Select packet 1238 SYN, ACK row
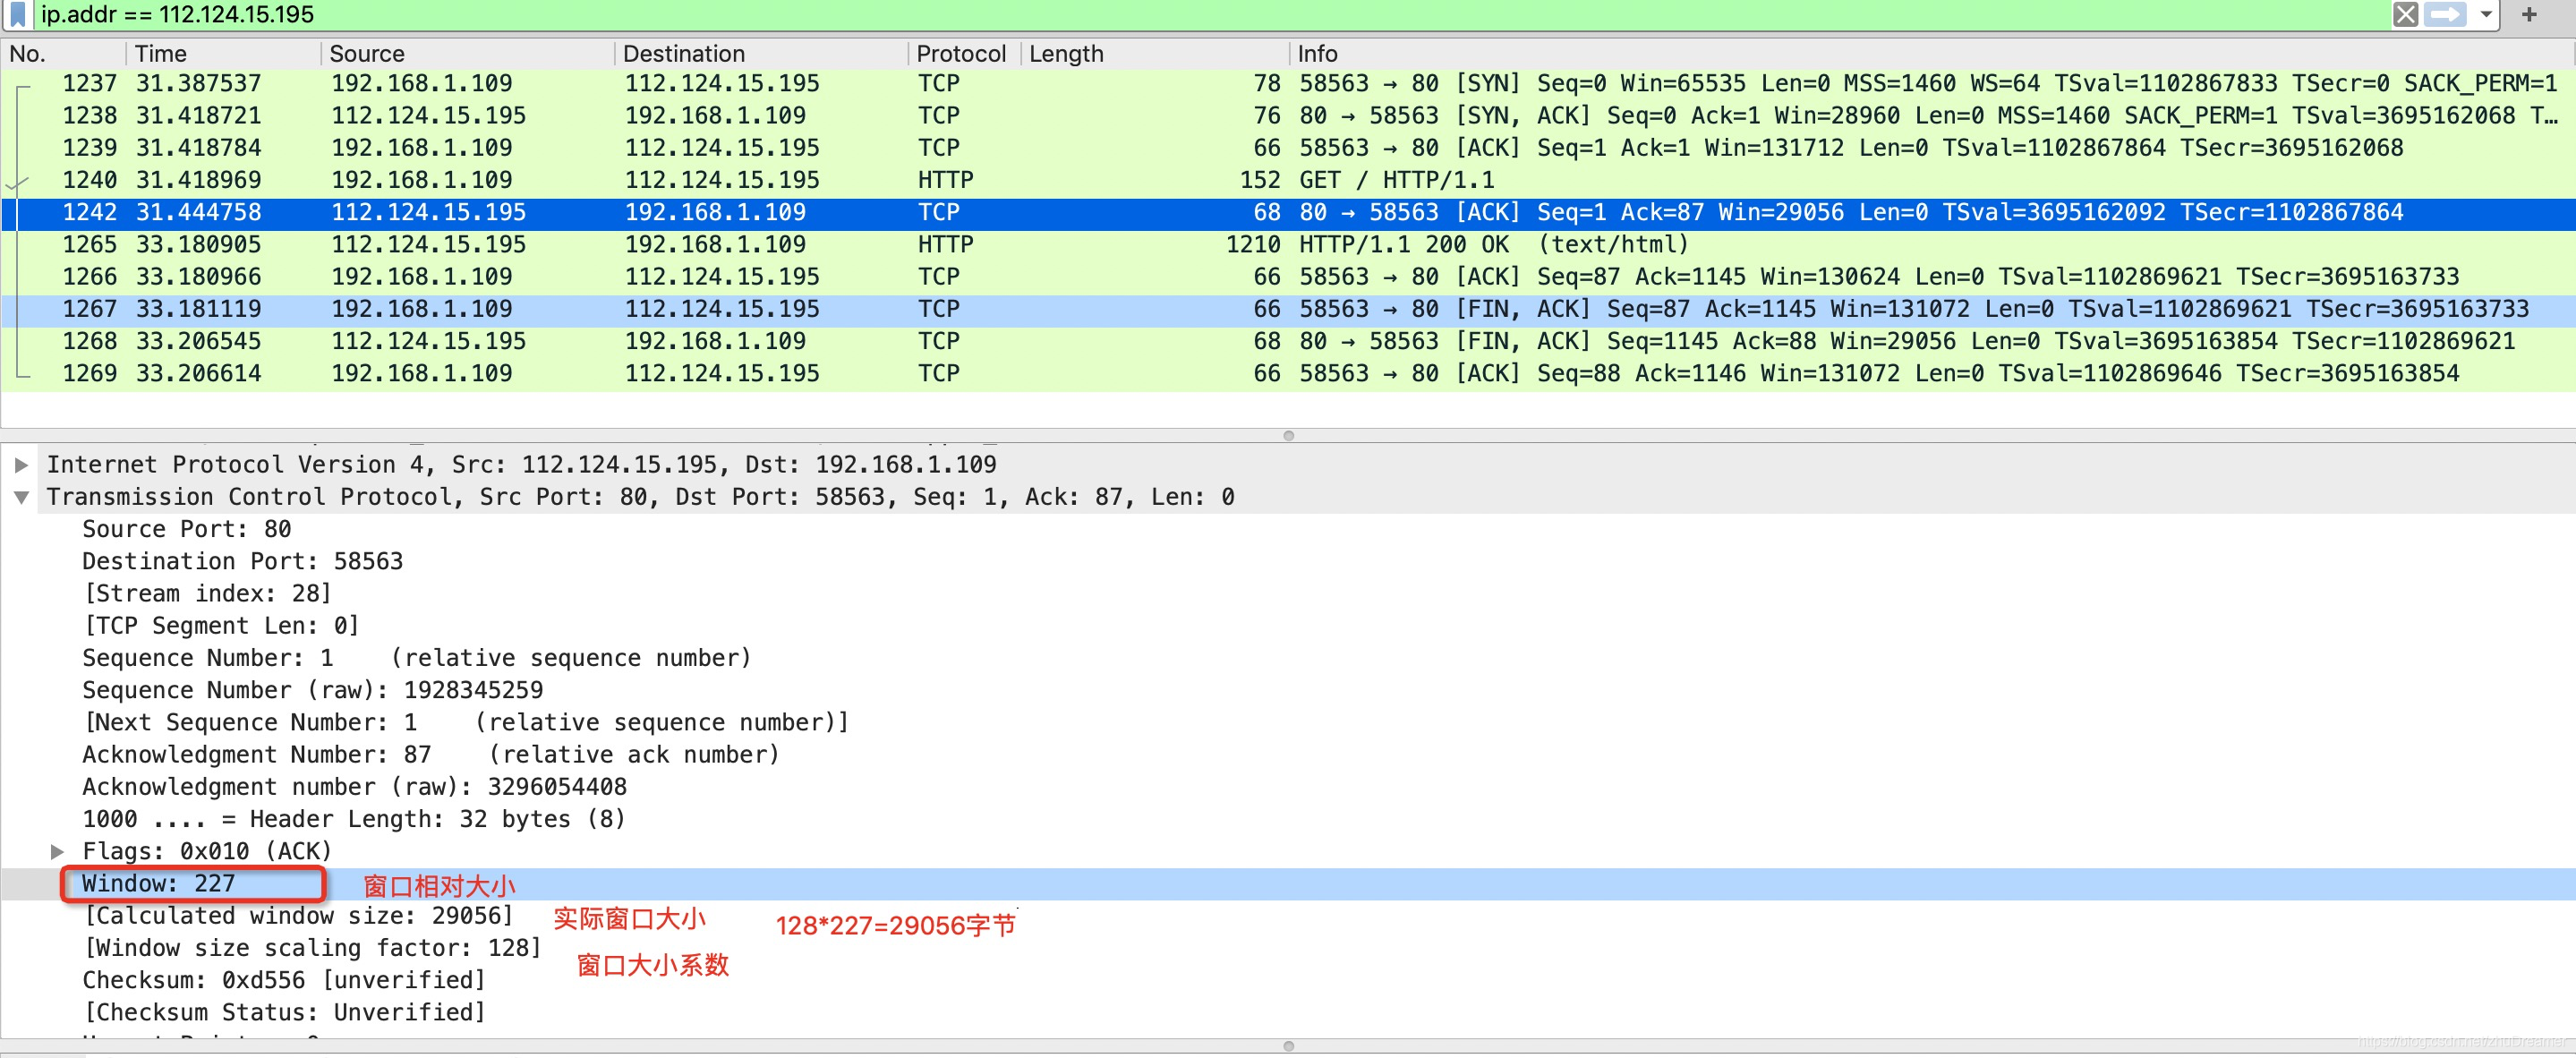This screenshot has width=2576, height=1058. tap(1288, 115)
